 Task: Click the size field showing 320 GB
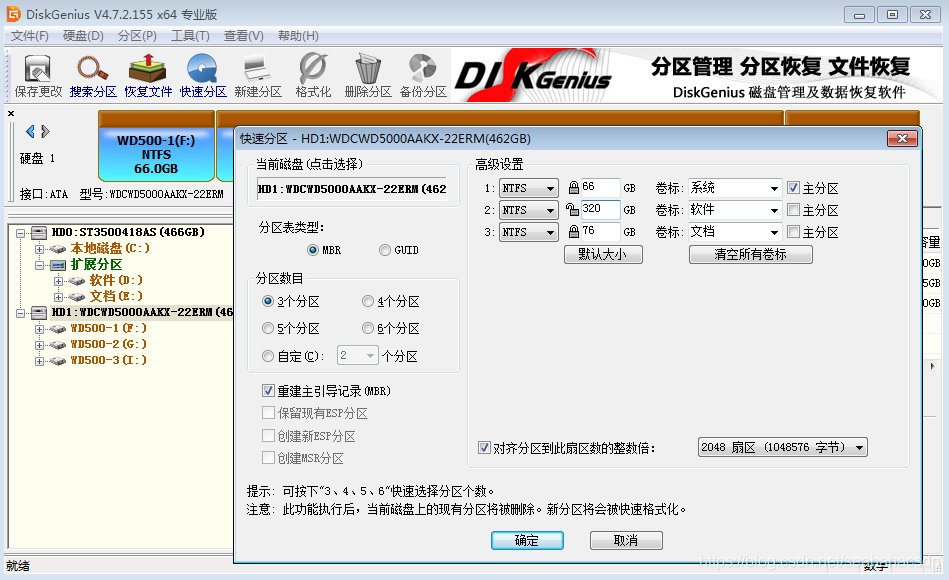click(x=600, y=209)
